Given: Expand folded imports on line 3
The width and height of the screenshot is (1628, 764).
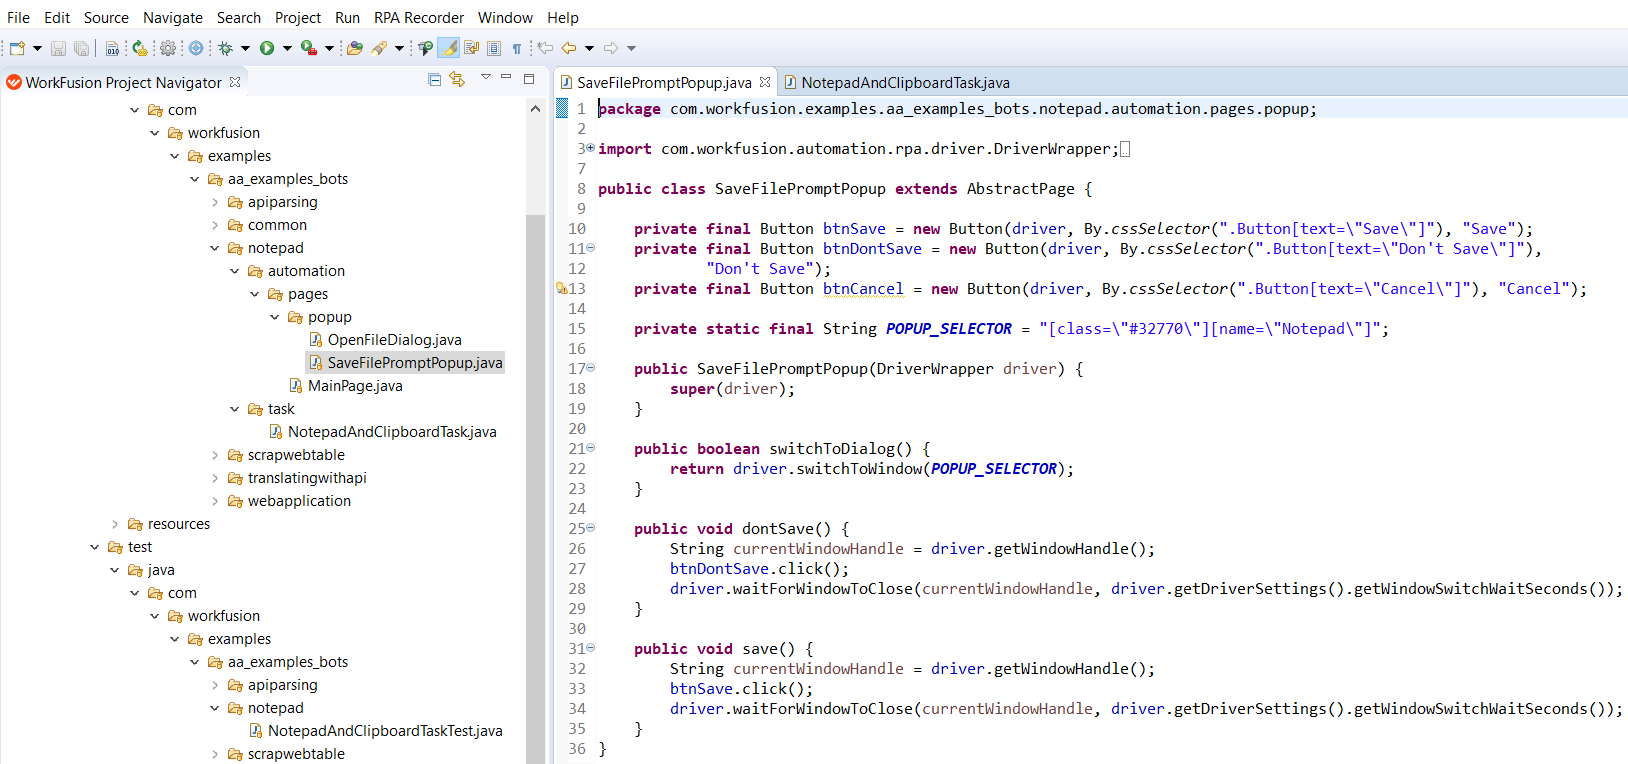Looking at the screenshot, I should [x=590, y=148].
